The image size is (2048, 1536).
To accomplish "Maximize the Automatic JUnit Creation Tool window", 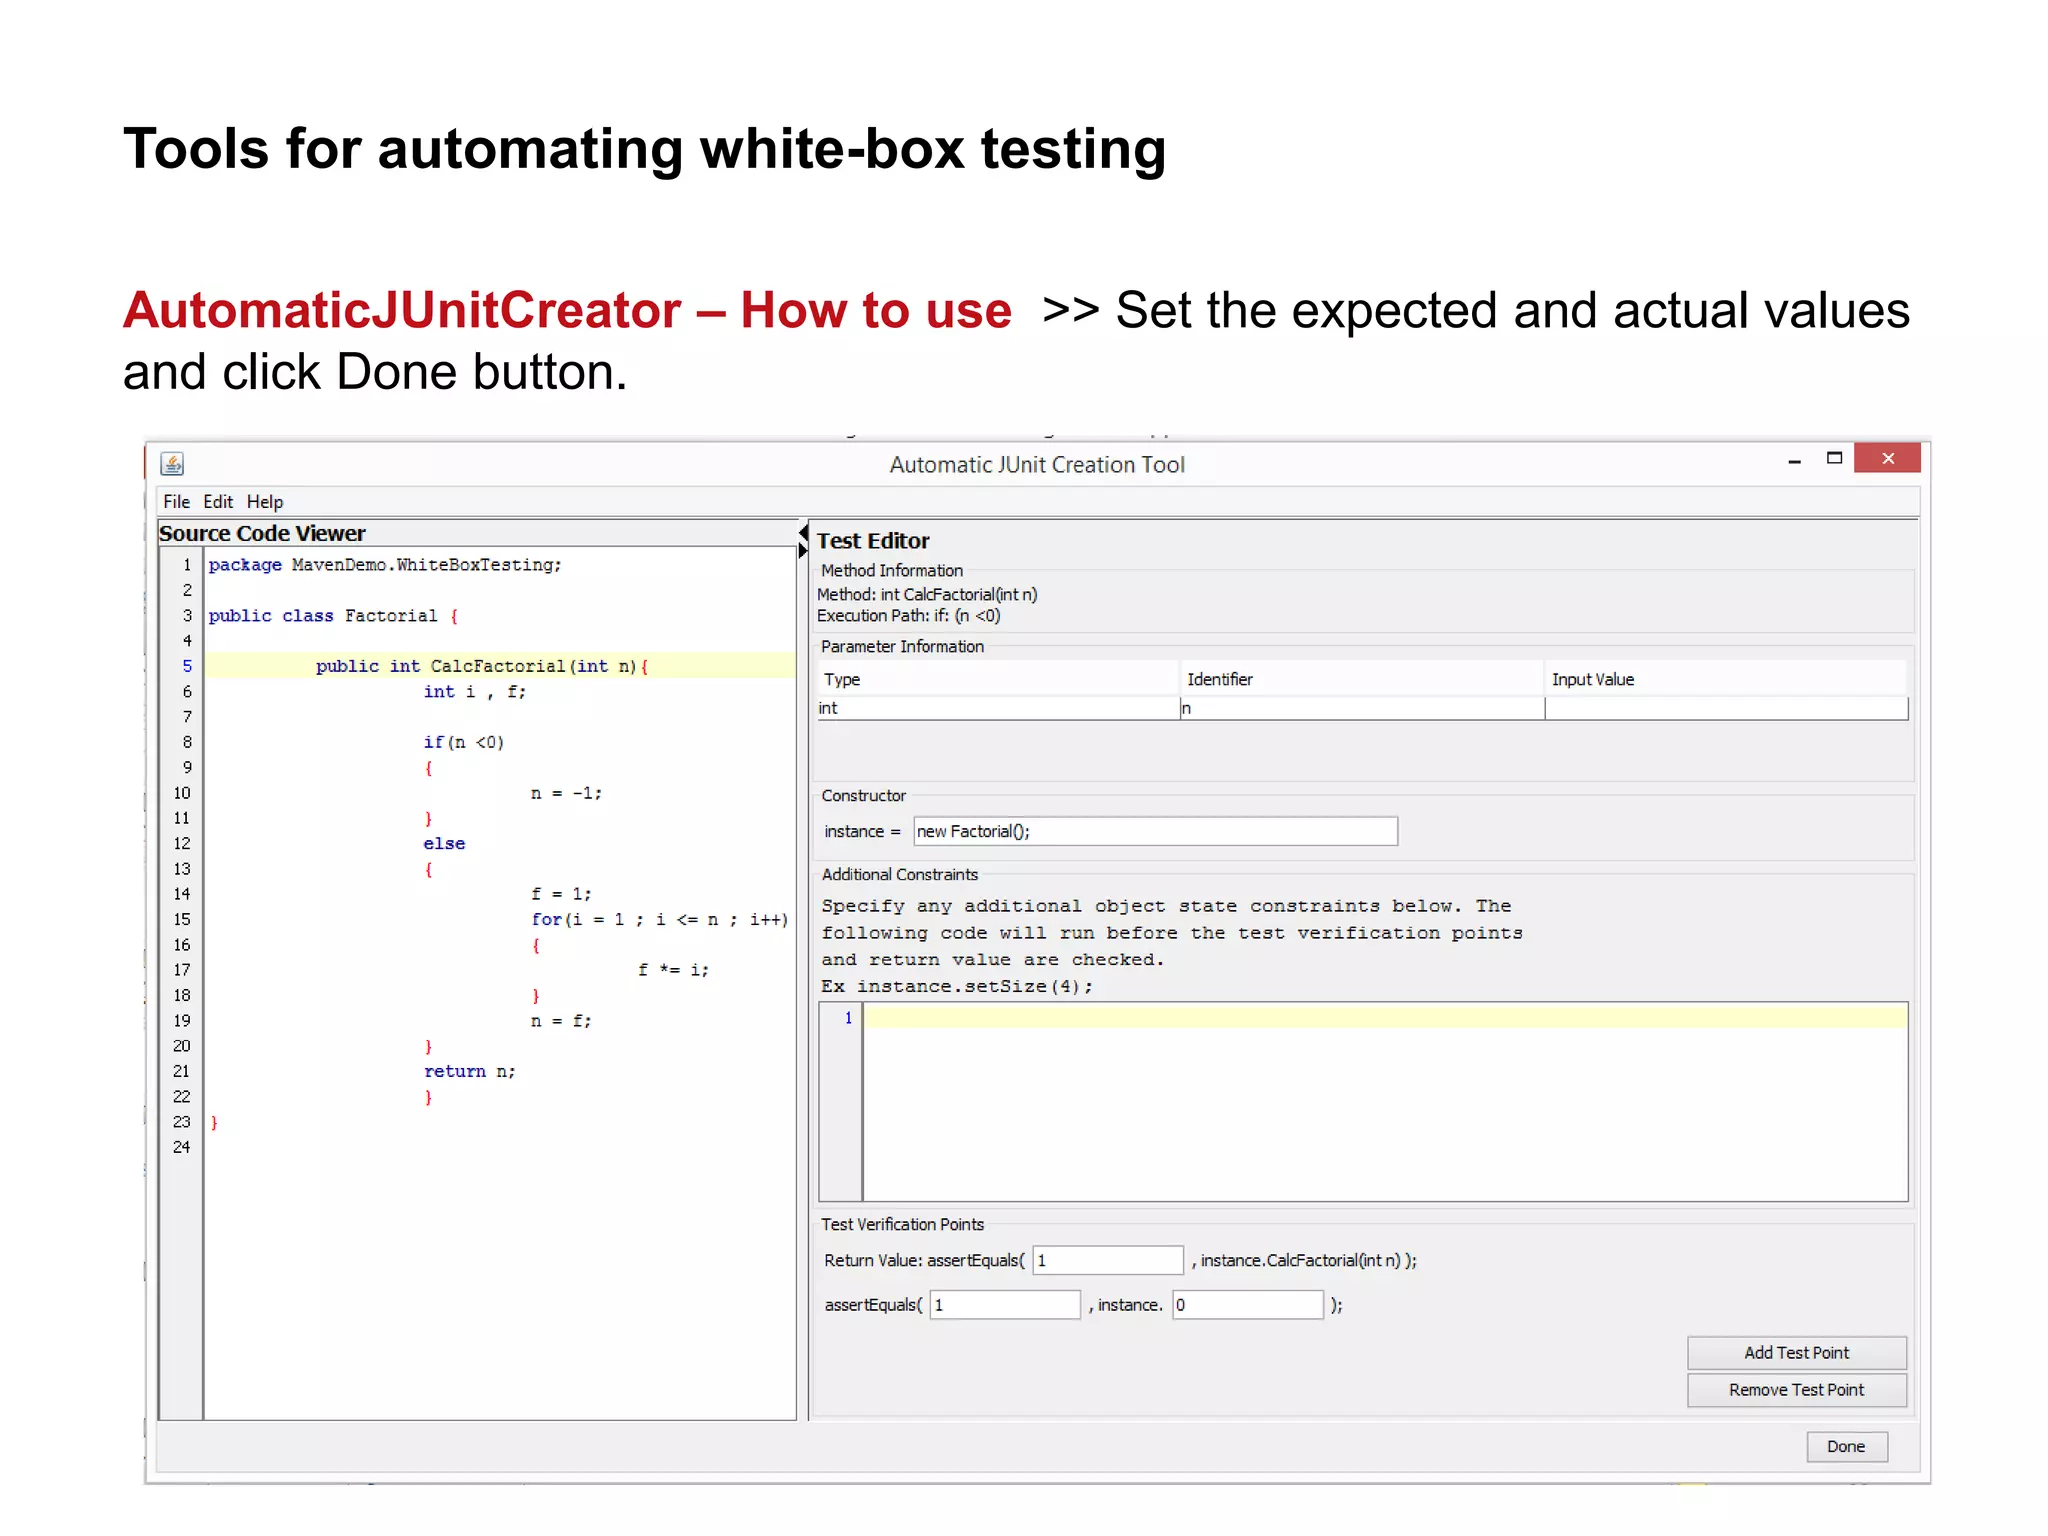I will [1834, 458].
